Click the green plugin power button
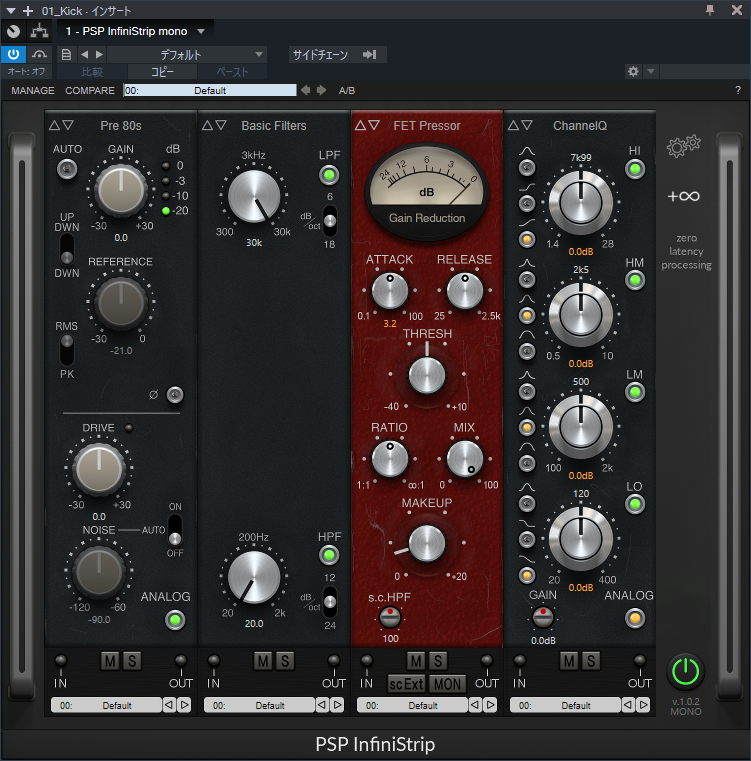Screen dimensions: 751x761 tap(685, 670)
